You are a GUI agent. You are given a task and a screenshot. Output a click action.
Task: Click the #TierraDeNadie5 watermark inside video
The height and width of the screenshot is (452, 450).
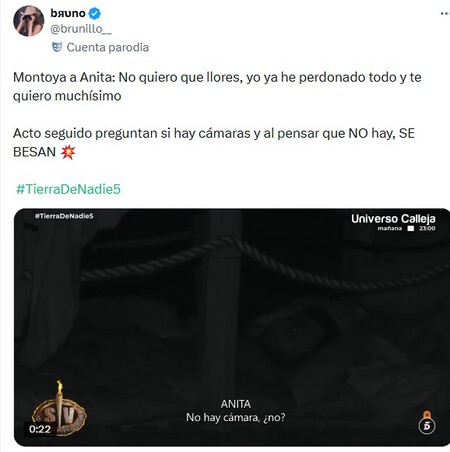pos(64,216)
